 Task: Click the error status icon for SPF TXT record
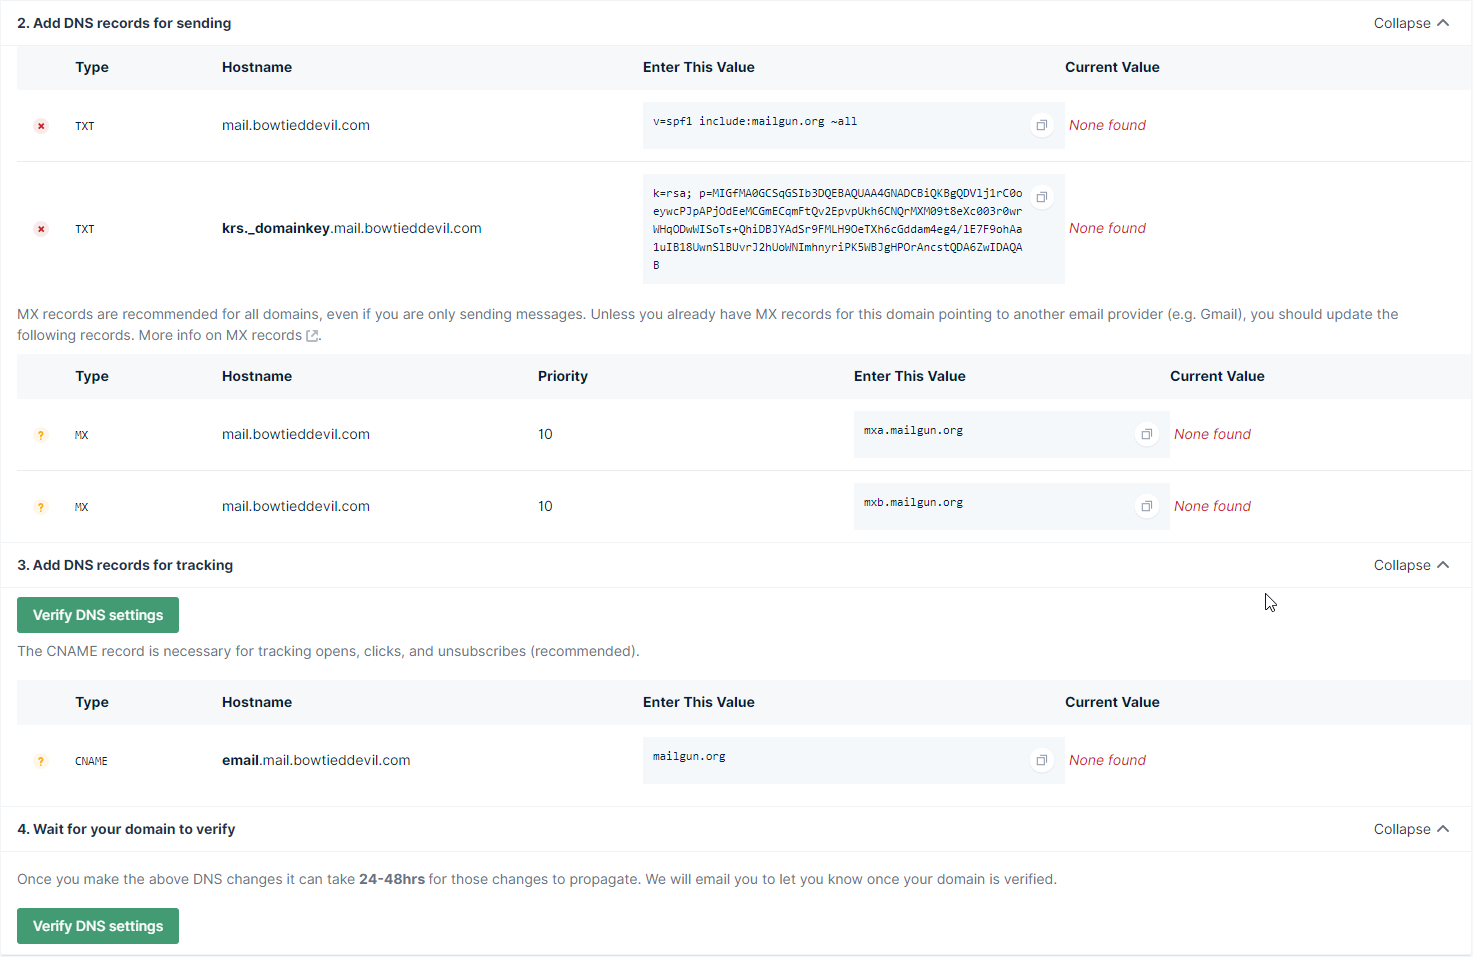[x=41, y=126]
